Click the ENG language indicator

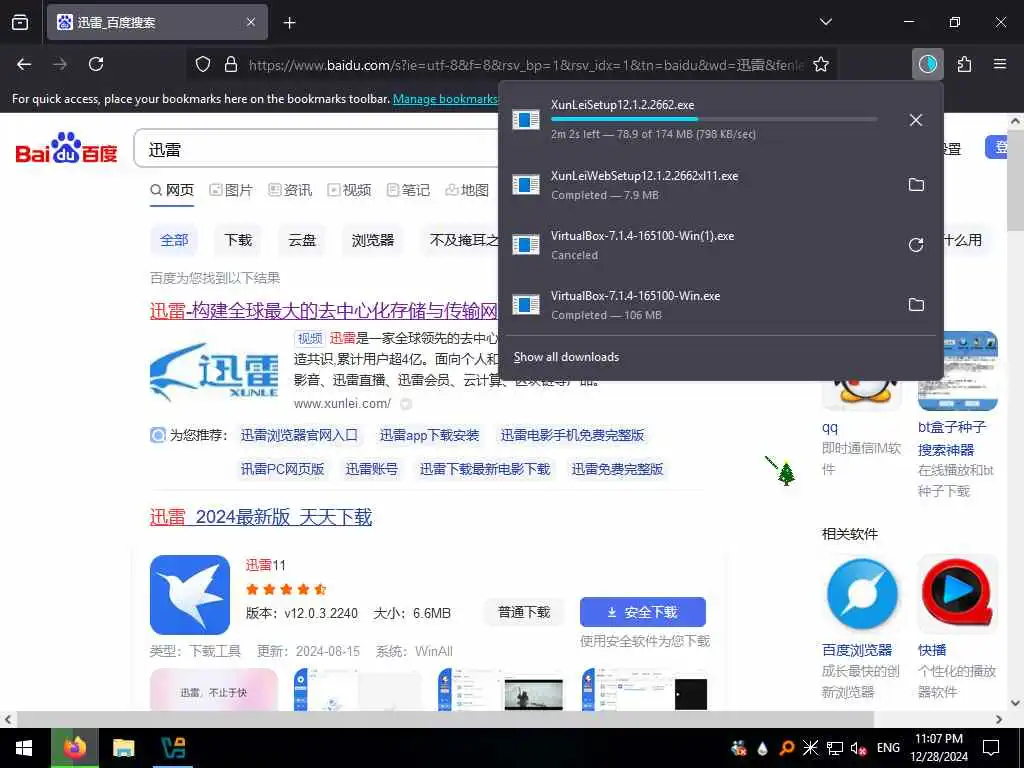888,748
